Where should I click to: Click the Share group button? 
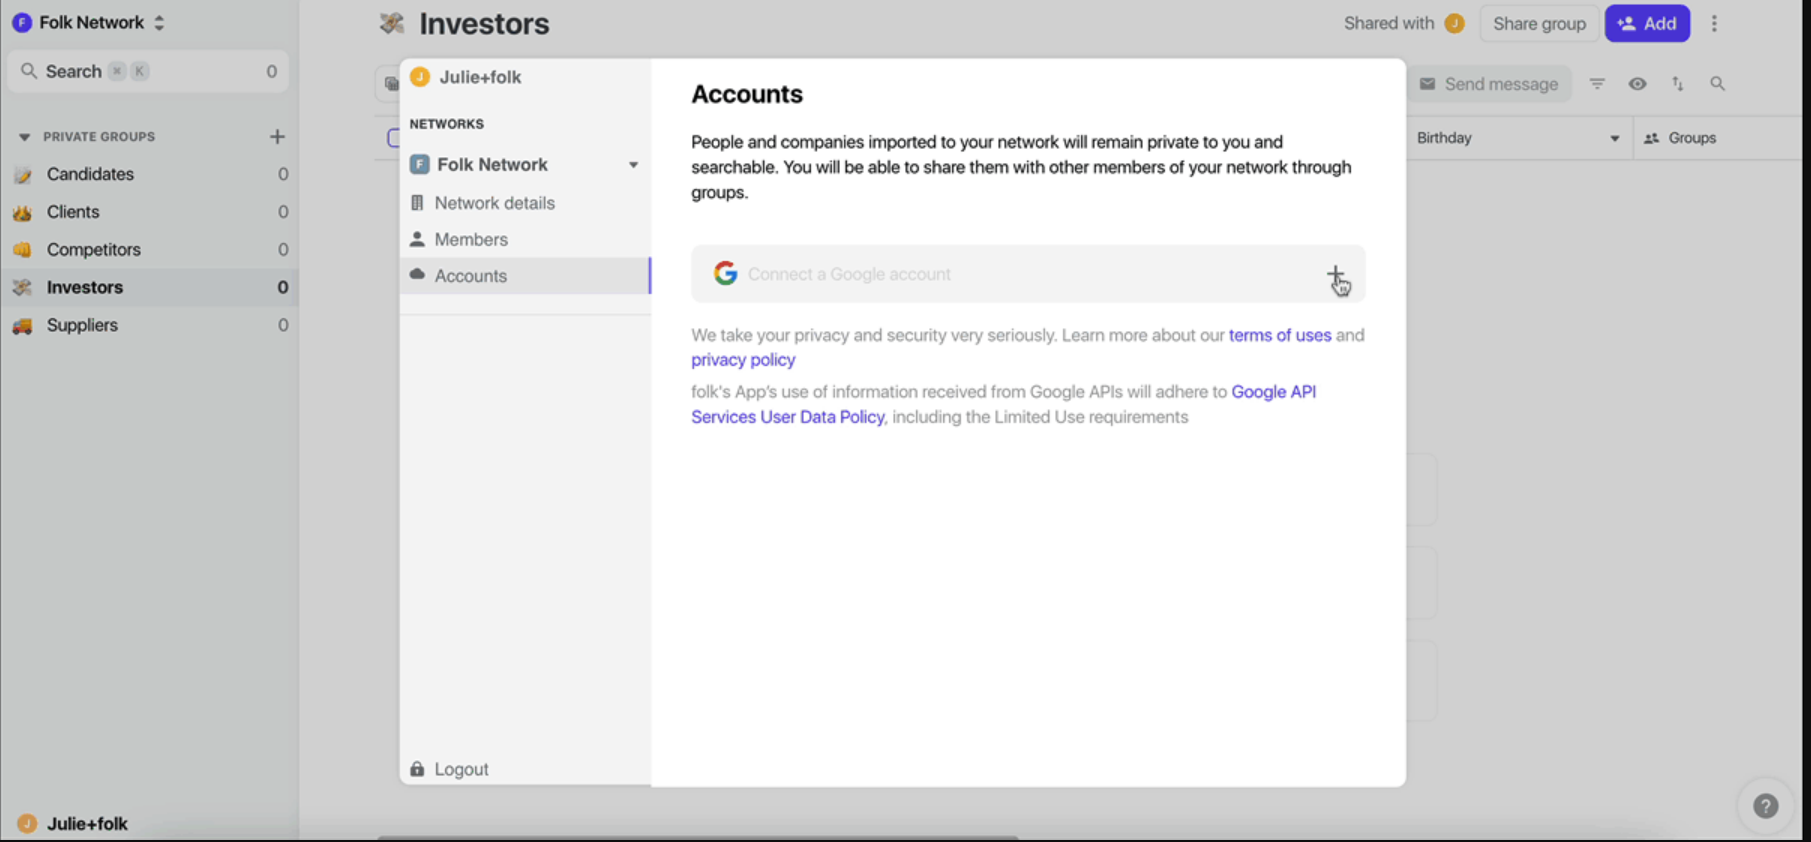1538,24
